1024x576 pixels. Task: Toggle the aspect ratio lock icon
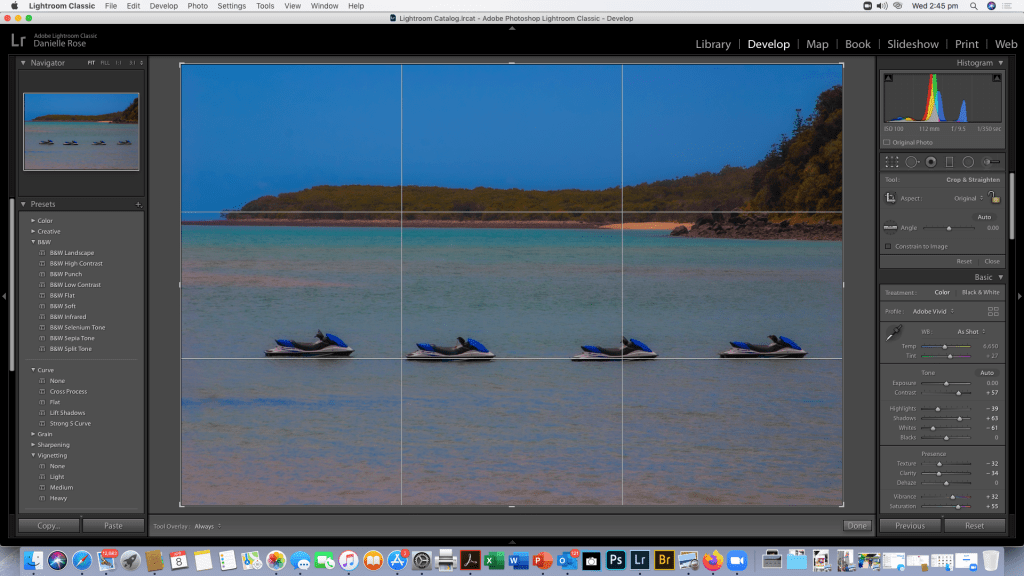(993, 197)
